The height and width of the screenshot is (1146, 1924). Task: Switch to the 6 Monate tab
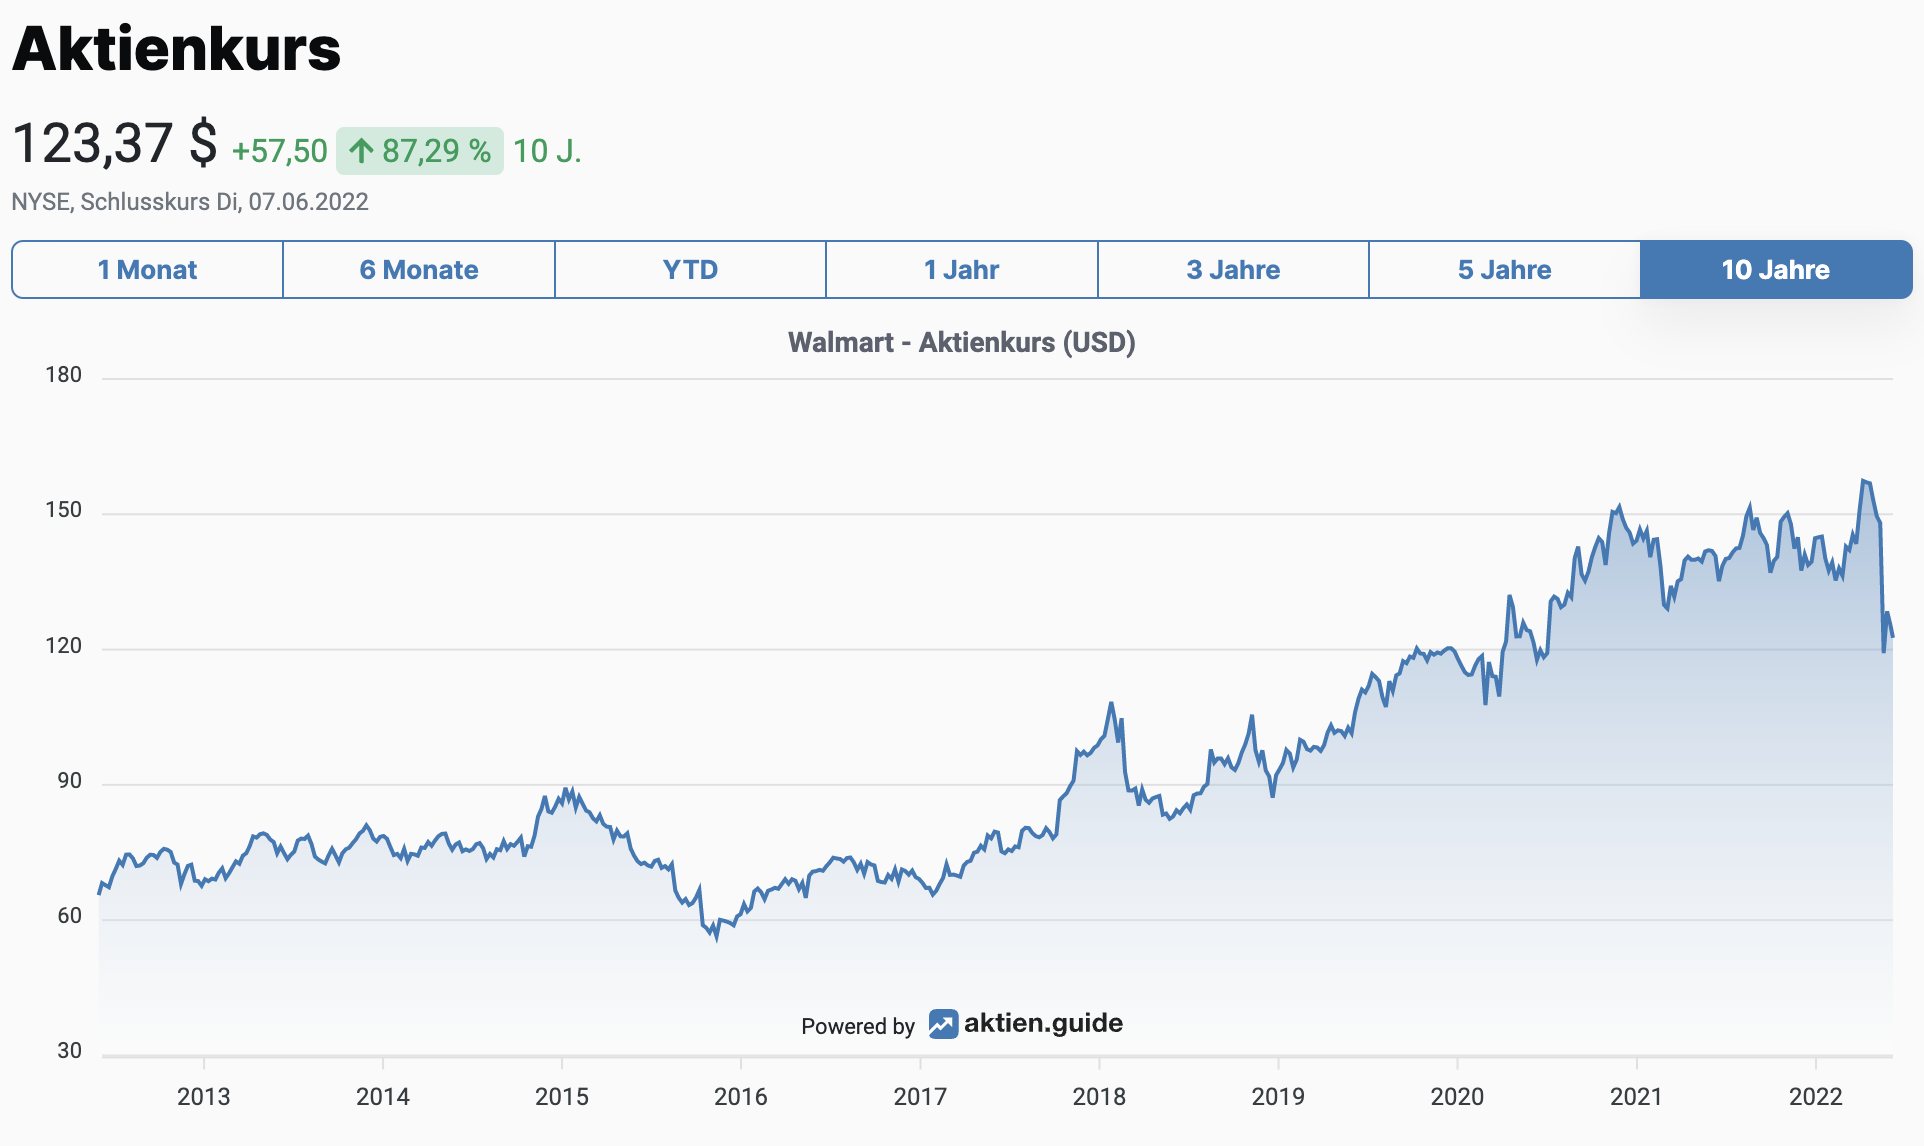[419, 270]
